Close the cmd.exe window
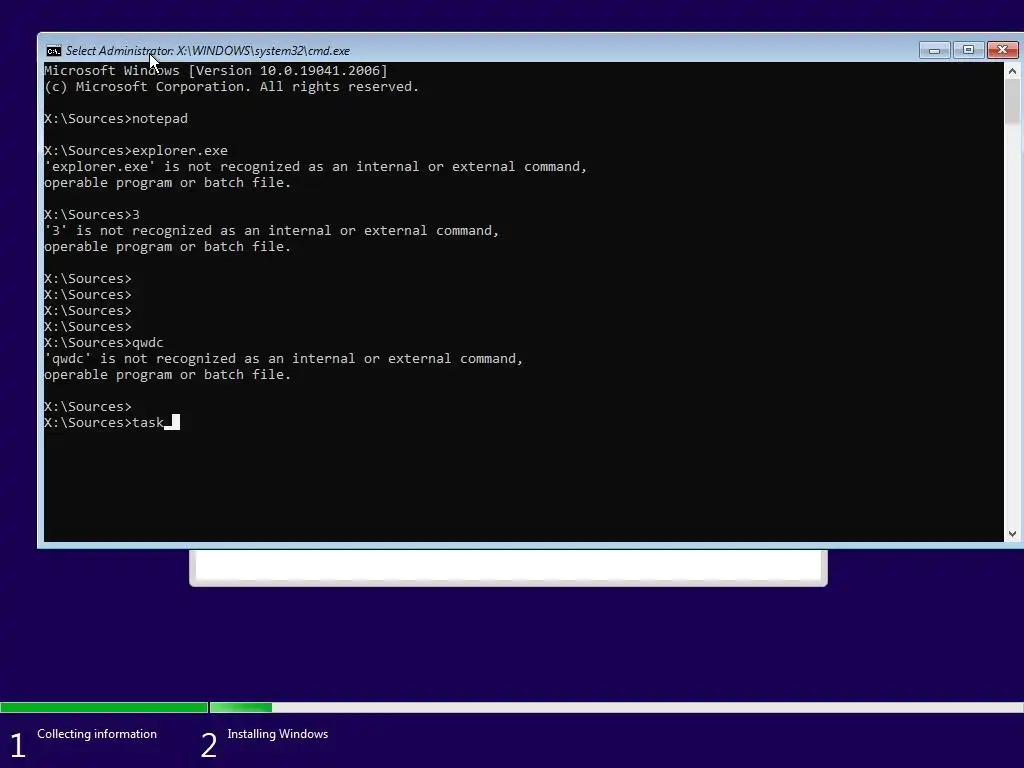The height and width of the screenshot is (768, 1024). click(x=1002, y=50)
